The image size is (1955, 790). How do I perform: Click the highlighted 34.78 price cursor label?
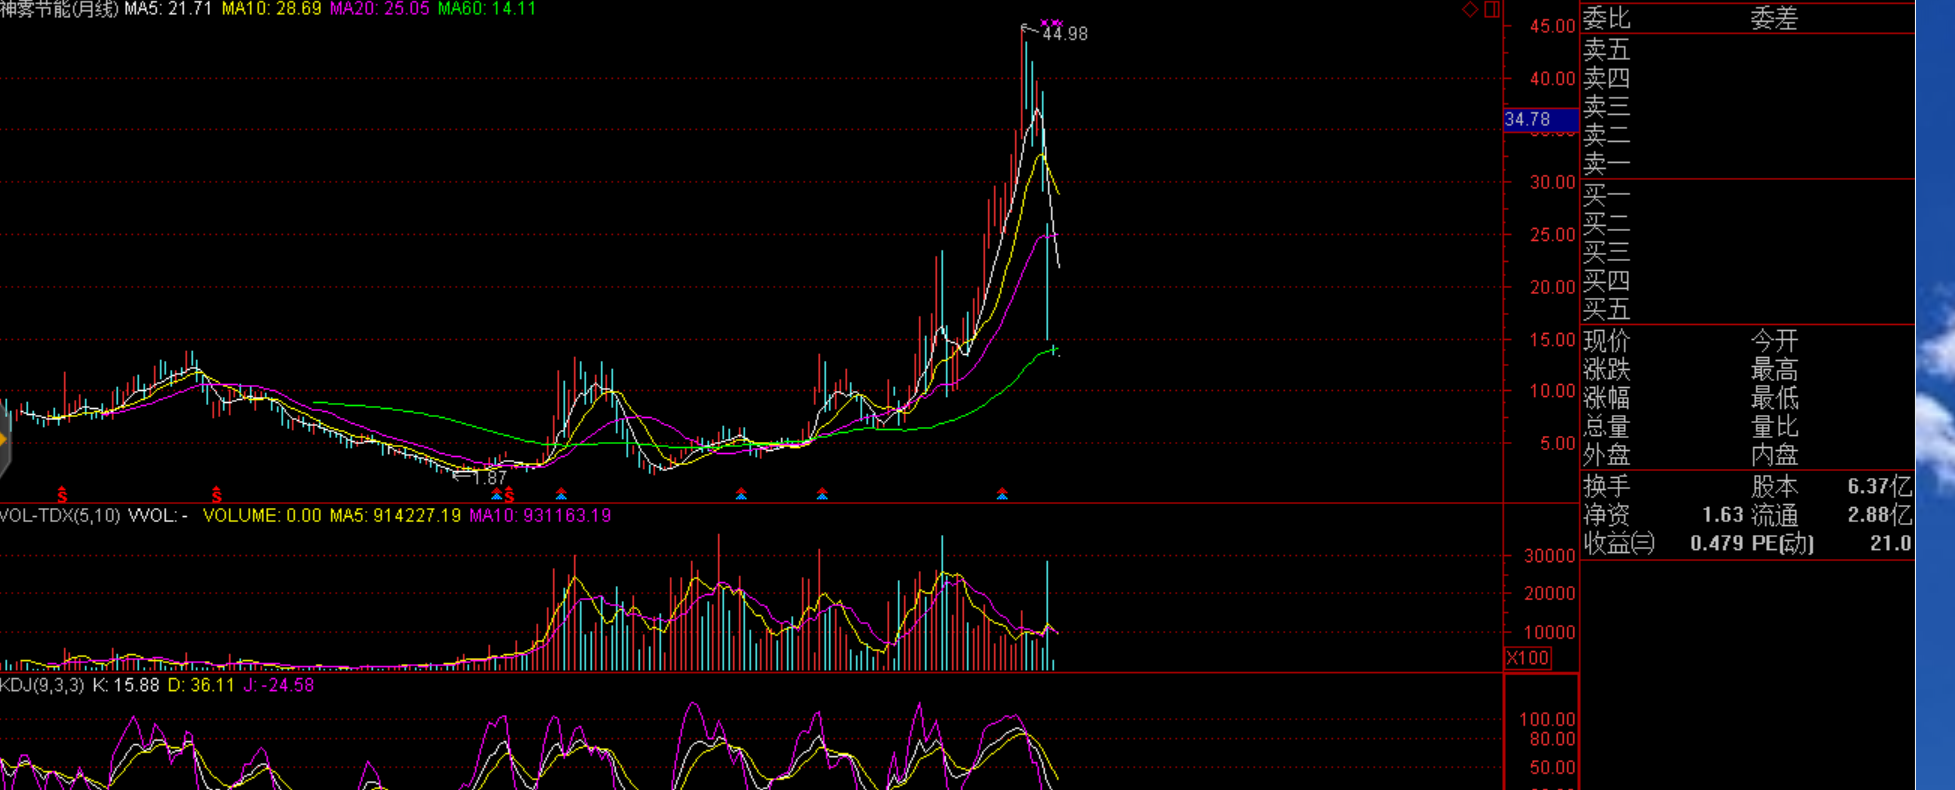(x=1540, y=120)
